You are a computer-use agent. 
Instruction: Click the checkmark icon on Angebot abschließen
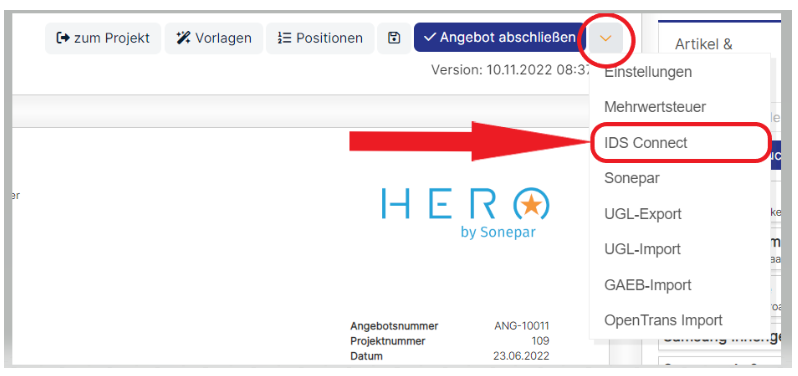coord(430,38)
